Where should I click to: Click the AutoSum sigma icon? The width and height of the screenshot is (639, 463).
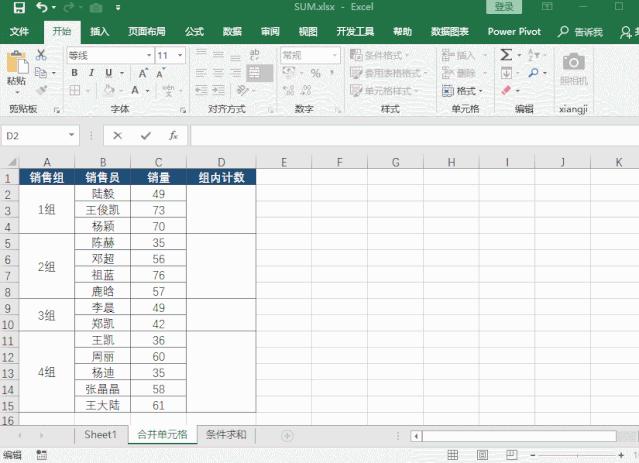(x=506, y=55)
